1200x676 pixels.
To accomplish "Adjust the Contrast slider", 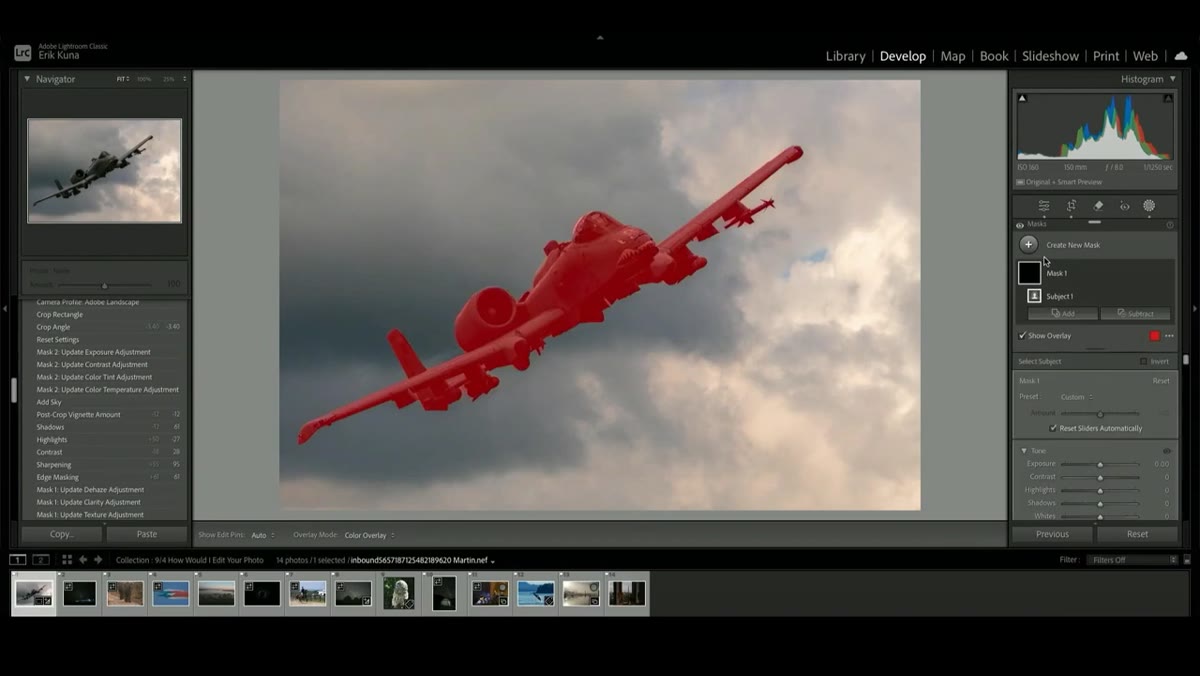I will (1100, 477).
